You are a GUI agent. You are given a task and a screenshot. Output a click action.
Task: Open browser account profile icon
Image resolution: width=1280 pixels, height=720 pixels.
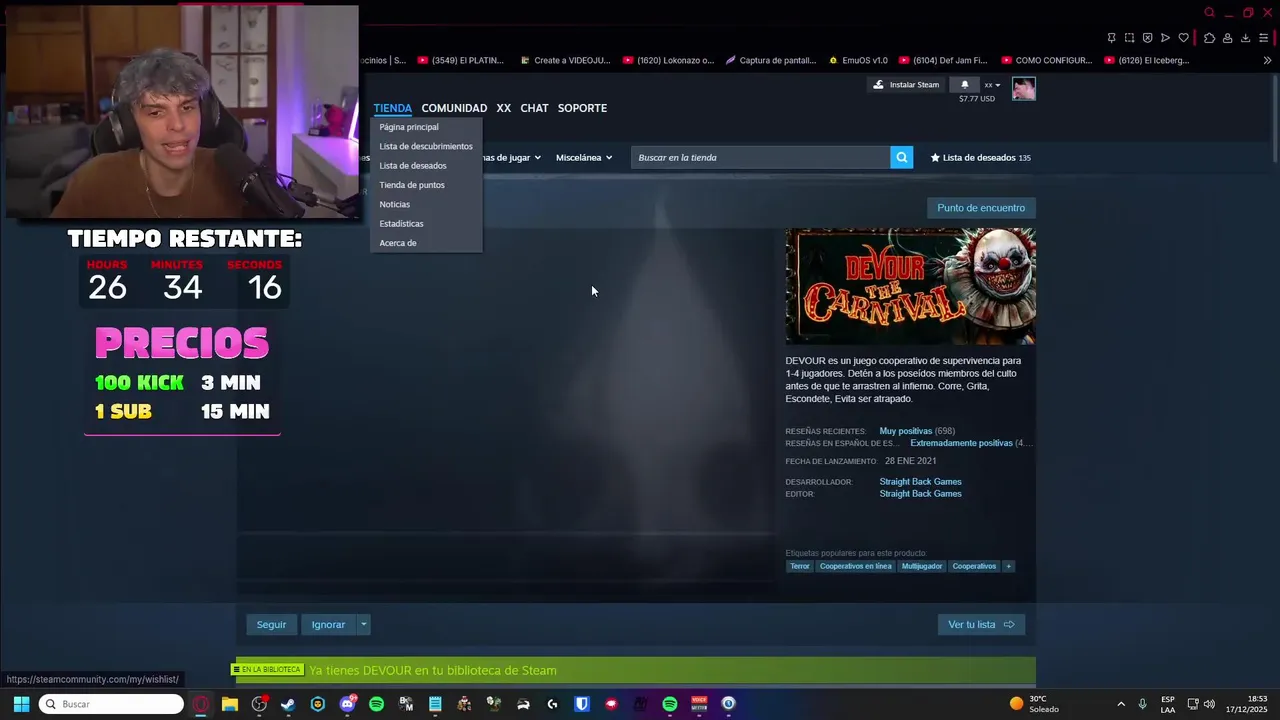1227,38
